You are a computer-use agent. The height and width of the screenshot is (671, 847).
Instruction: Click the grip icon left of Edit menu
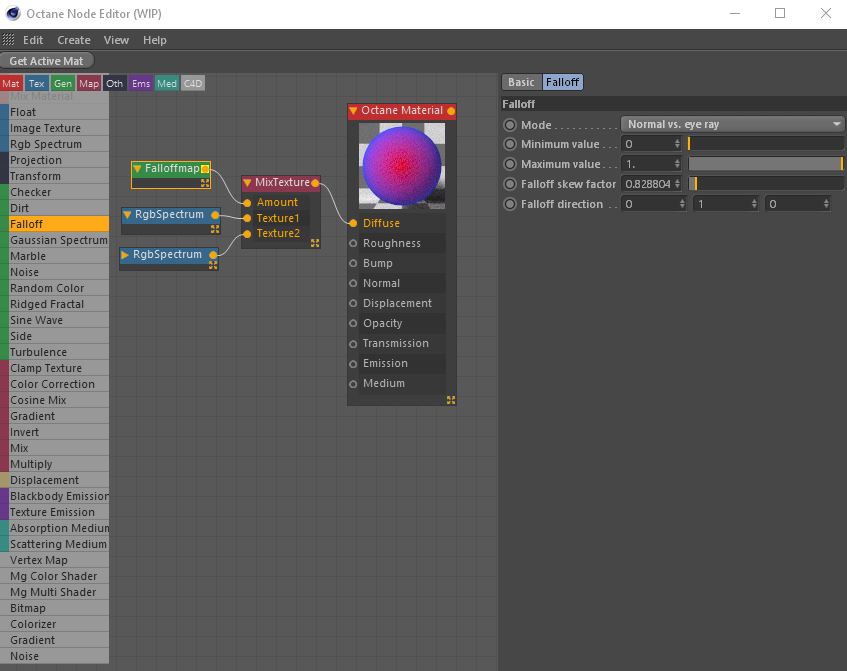[8, 40]
